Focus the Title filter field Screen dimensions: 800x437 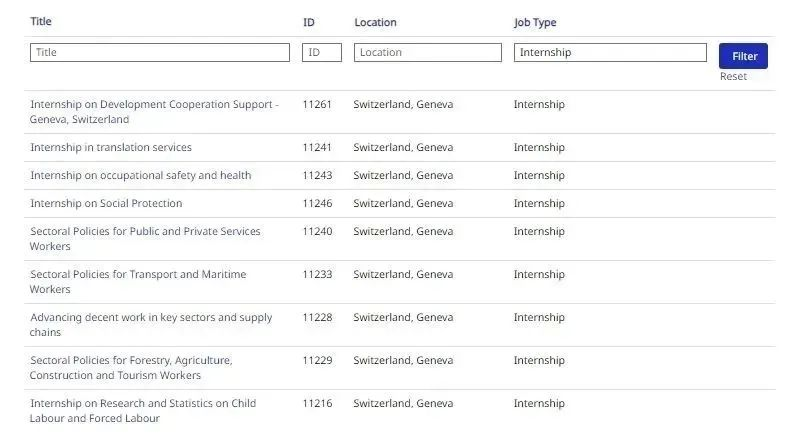coord(160,52)
